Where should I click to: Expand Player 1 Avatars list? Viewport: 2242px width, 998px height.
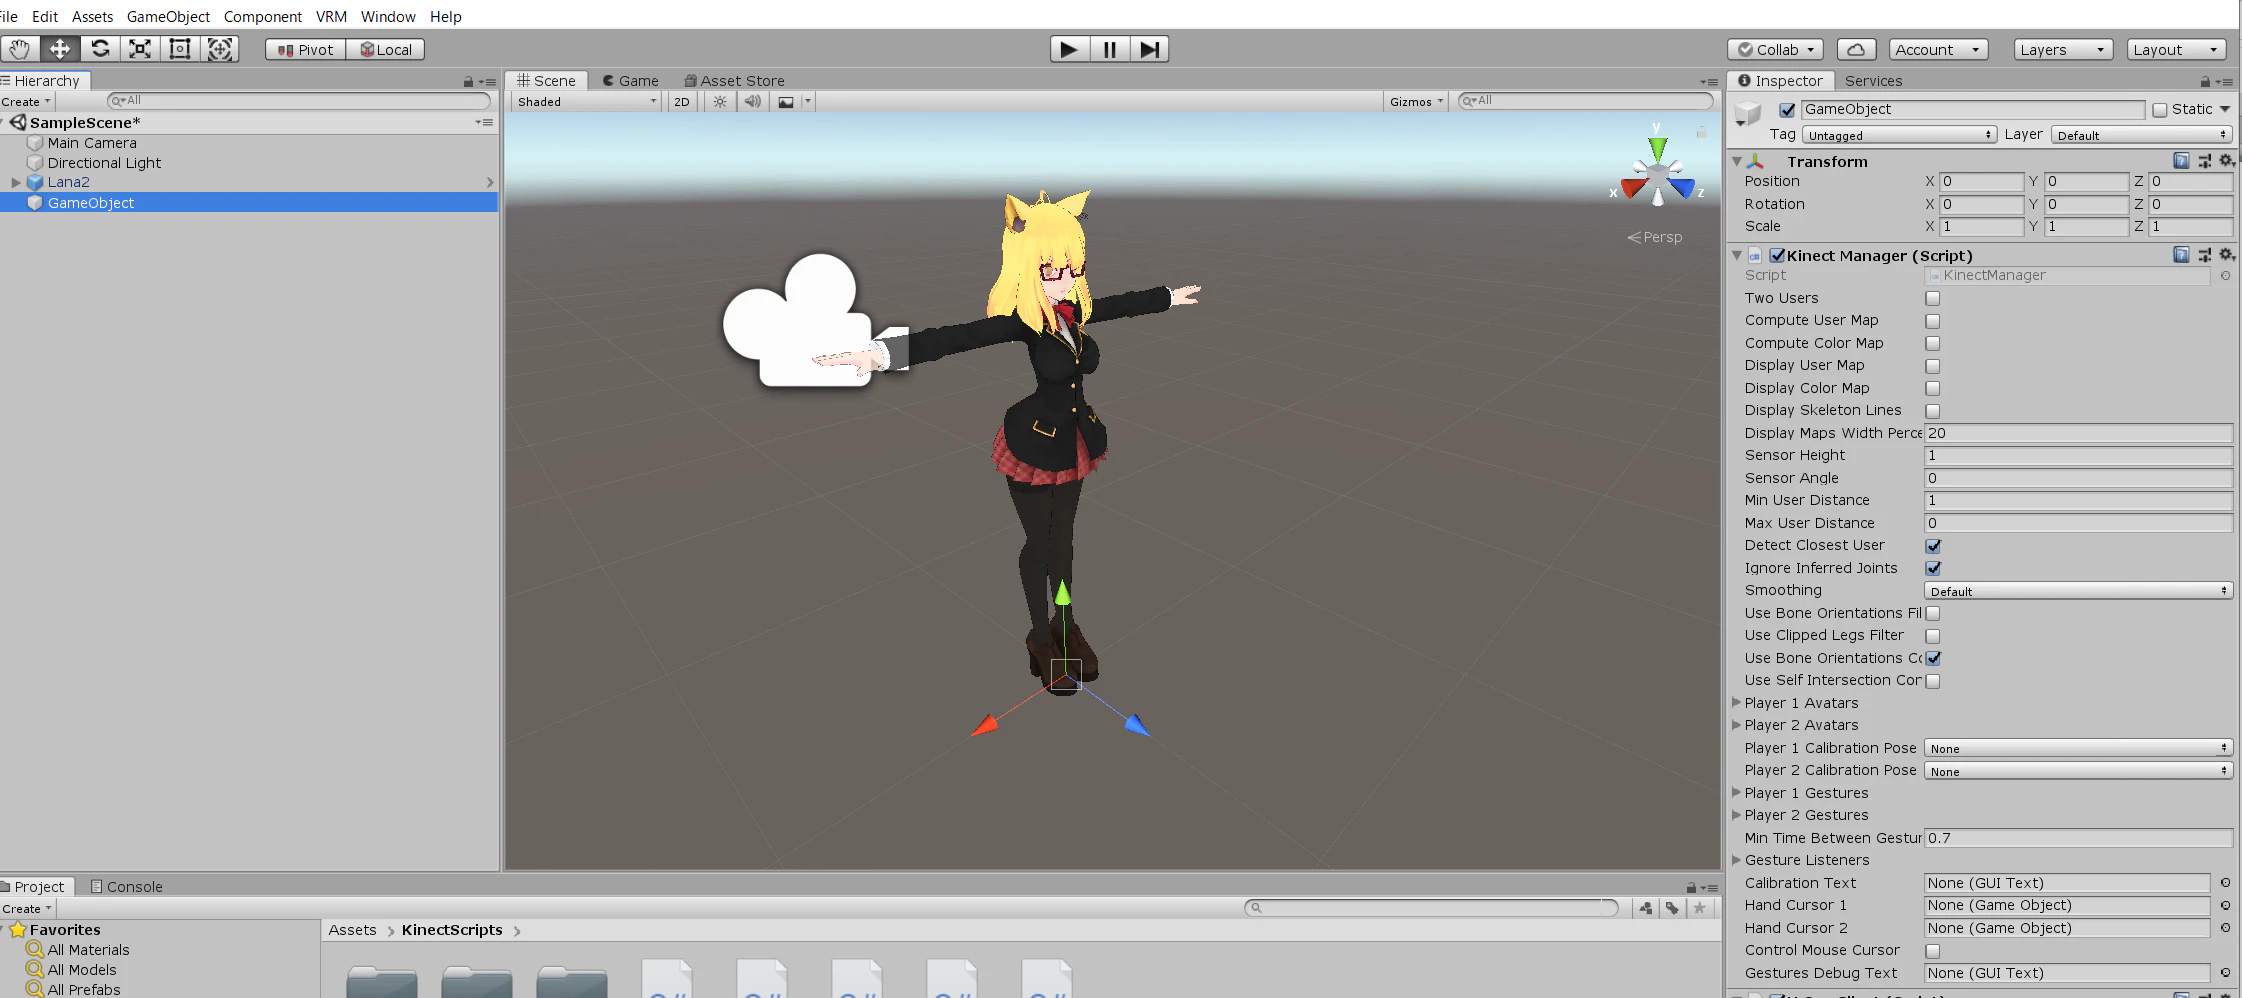click(1737, 703)
